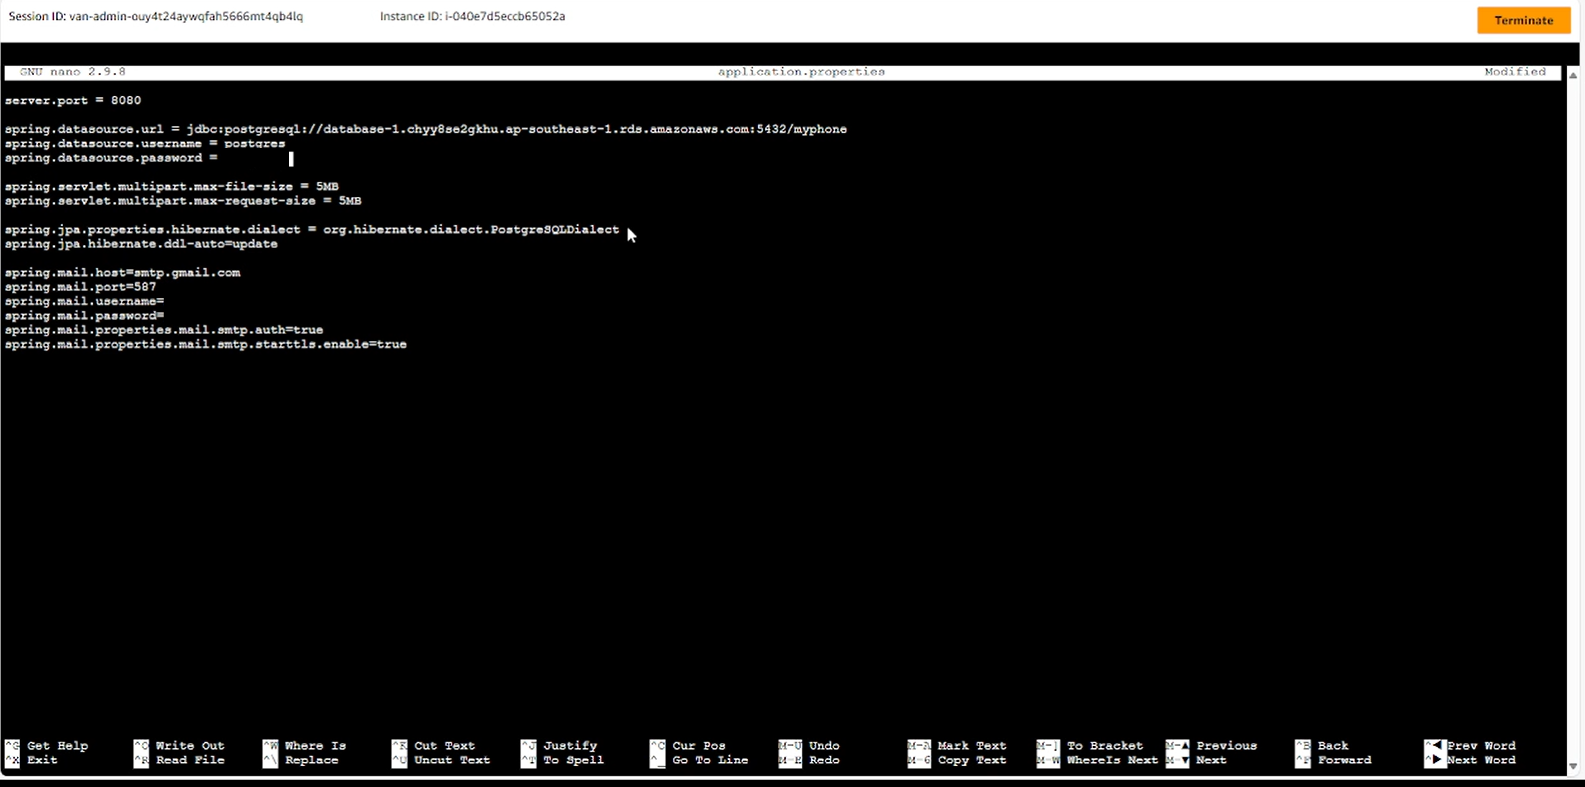This screenshot has width=1585, height=787.
Task: Click the Write Out shortcut label
Action: (x=190, y=746)
